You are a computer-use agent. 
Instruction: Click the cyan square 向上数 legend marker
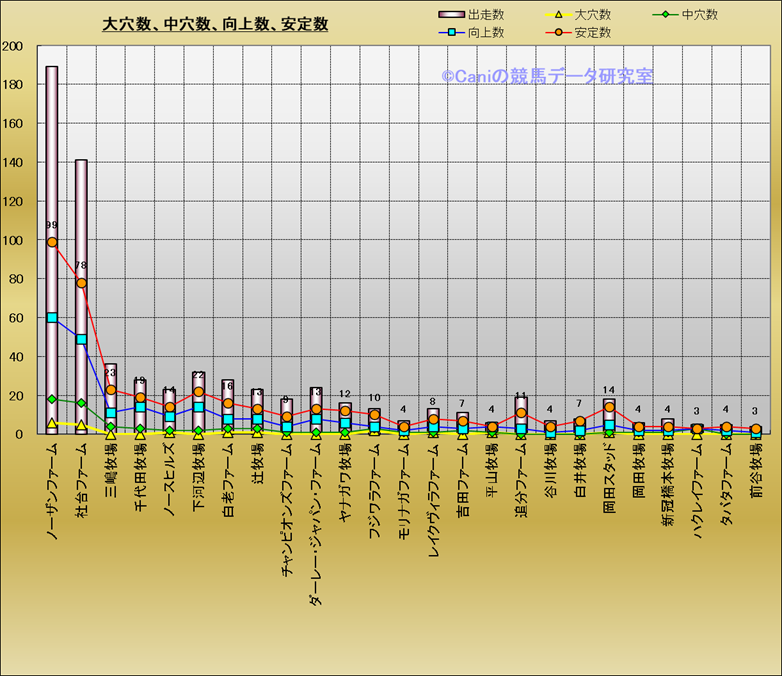click(453, 33)
